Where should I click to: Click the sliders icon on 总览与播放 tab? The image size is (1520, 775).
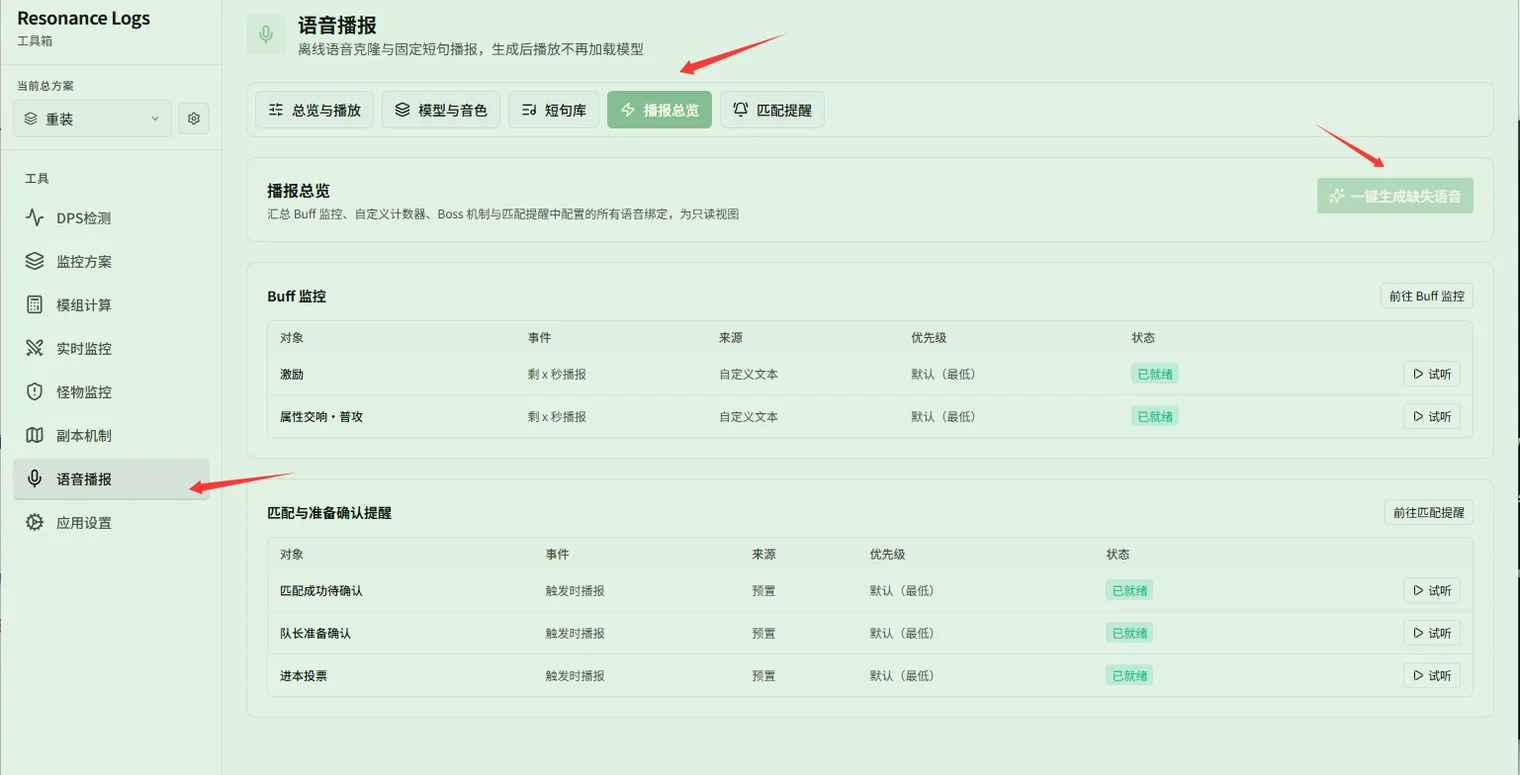point(276,110)
